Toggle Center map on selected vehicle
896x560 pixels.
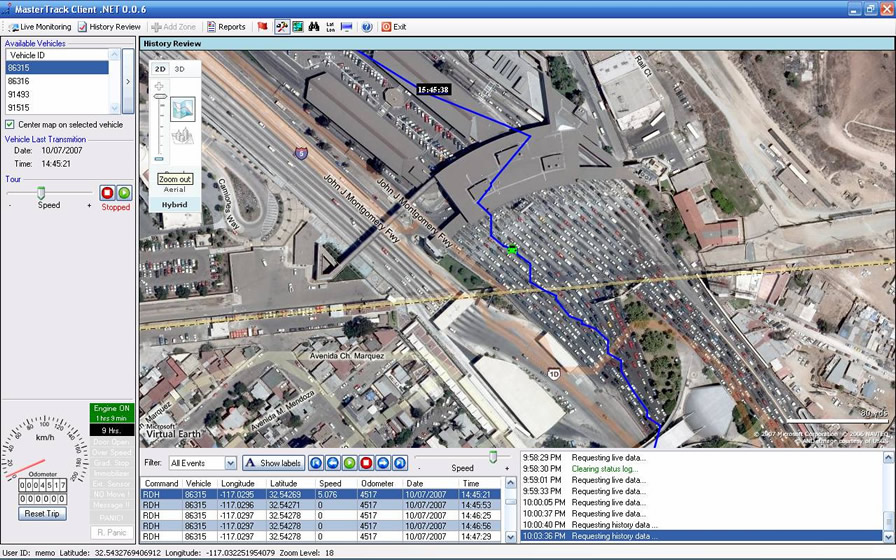10,125
